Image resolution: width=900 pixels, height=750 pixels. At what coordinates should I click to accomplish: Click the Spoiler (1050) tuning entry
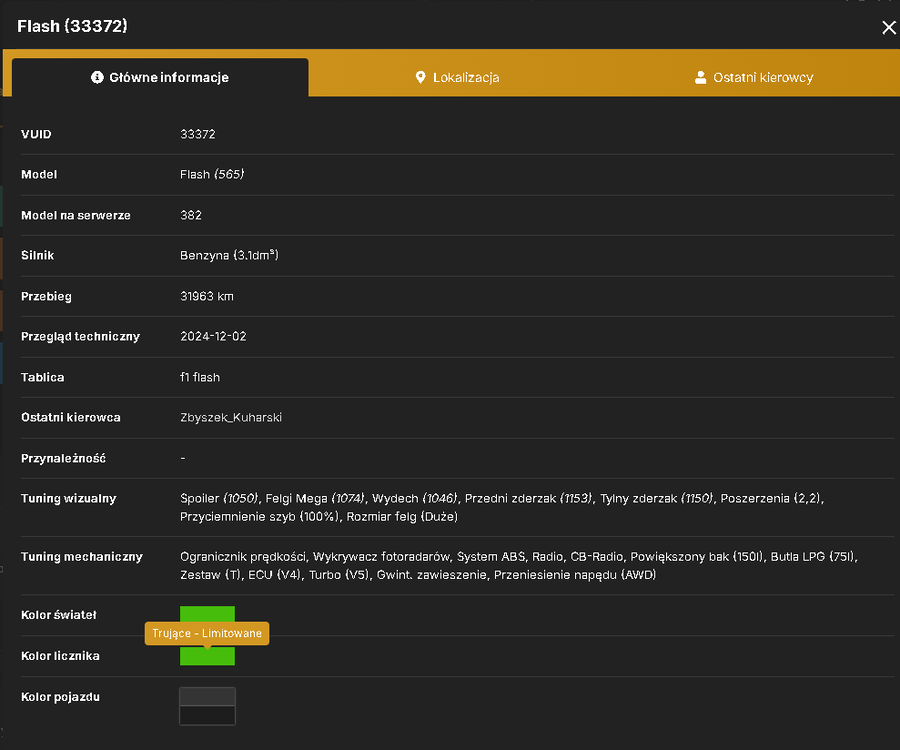coord(219,499)
